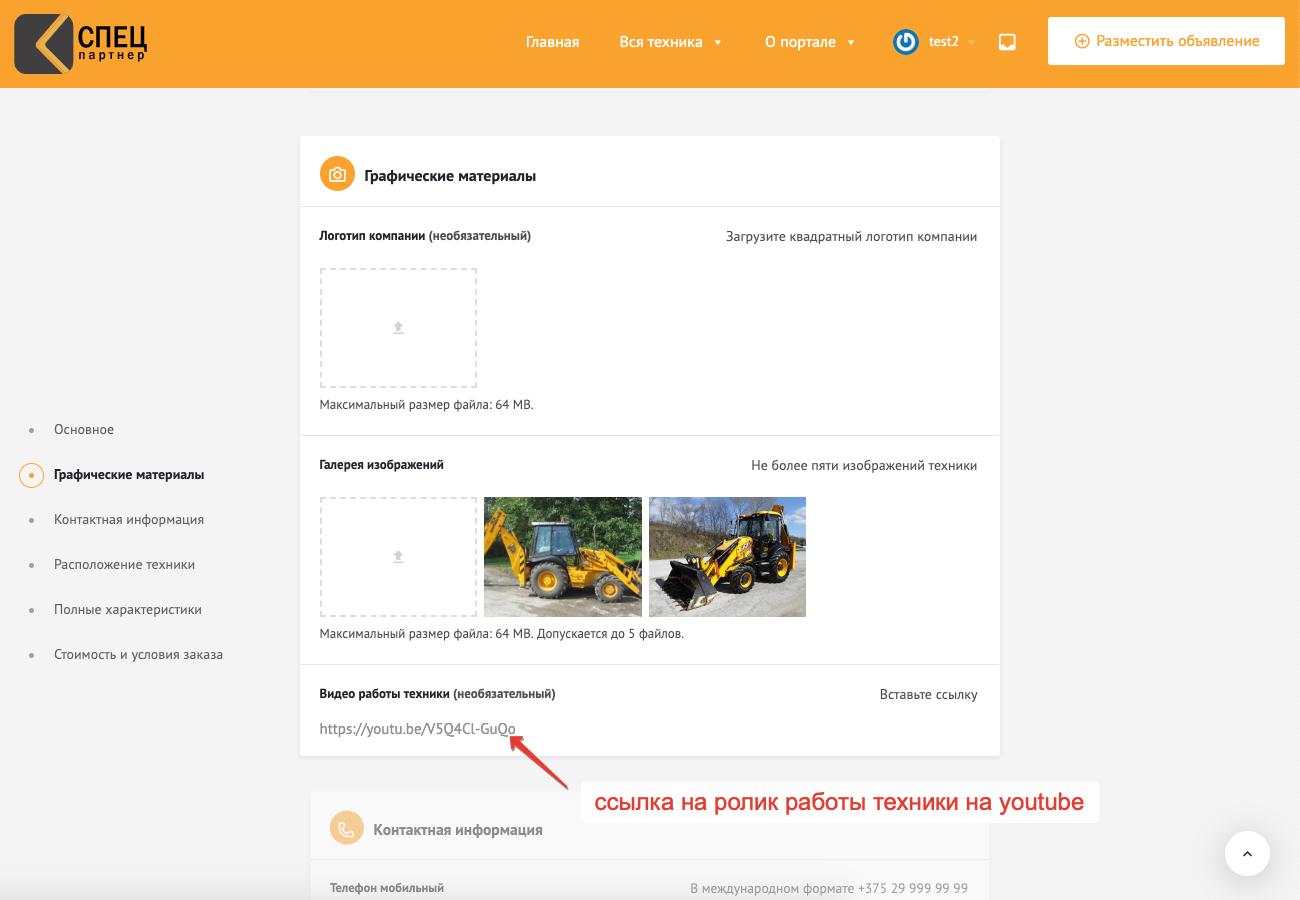Expand the О портале dropdown menu
1300x900 pixels.
[x=809, y=42]
